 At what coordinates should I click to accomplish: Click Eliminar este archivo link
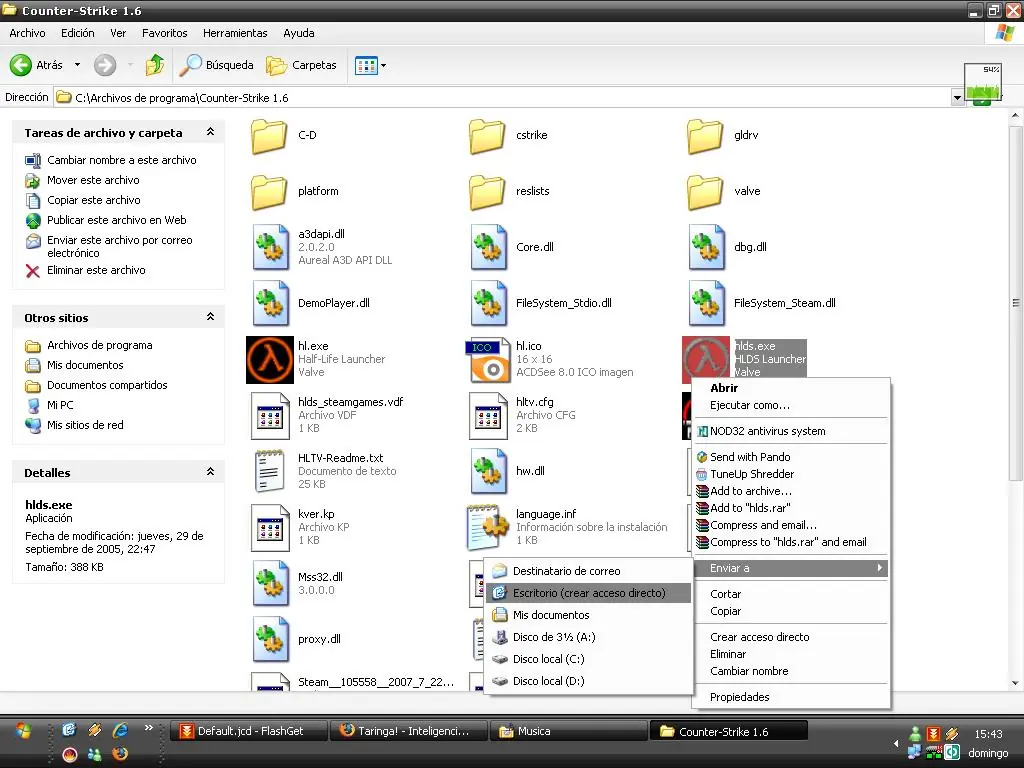coord(96,270)
